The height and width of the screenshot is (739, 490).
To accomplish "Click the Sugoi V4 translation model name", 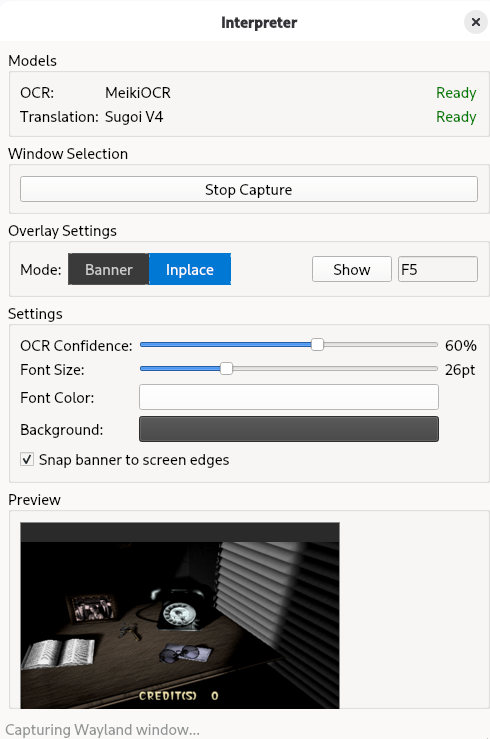I will tap(134, 117).
